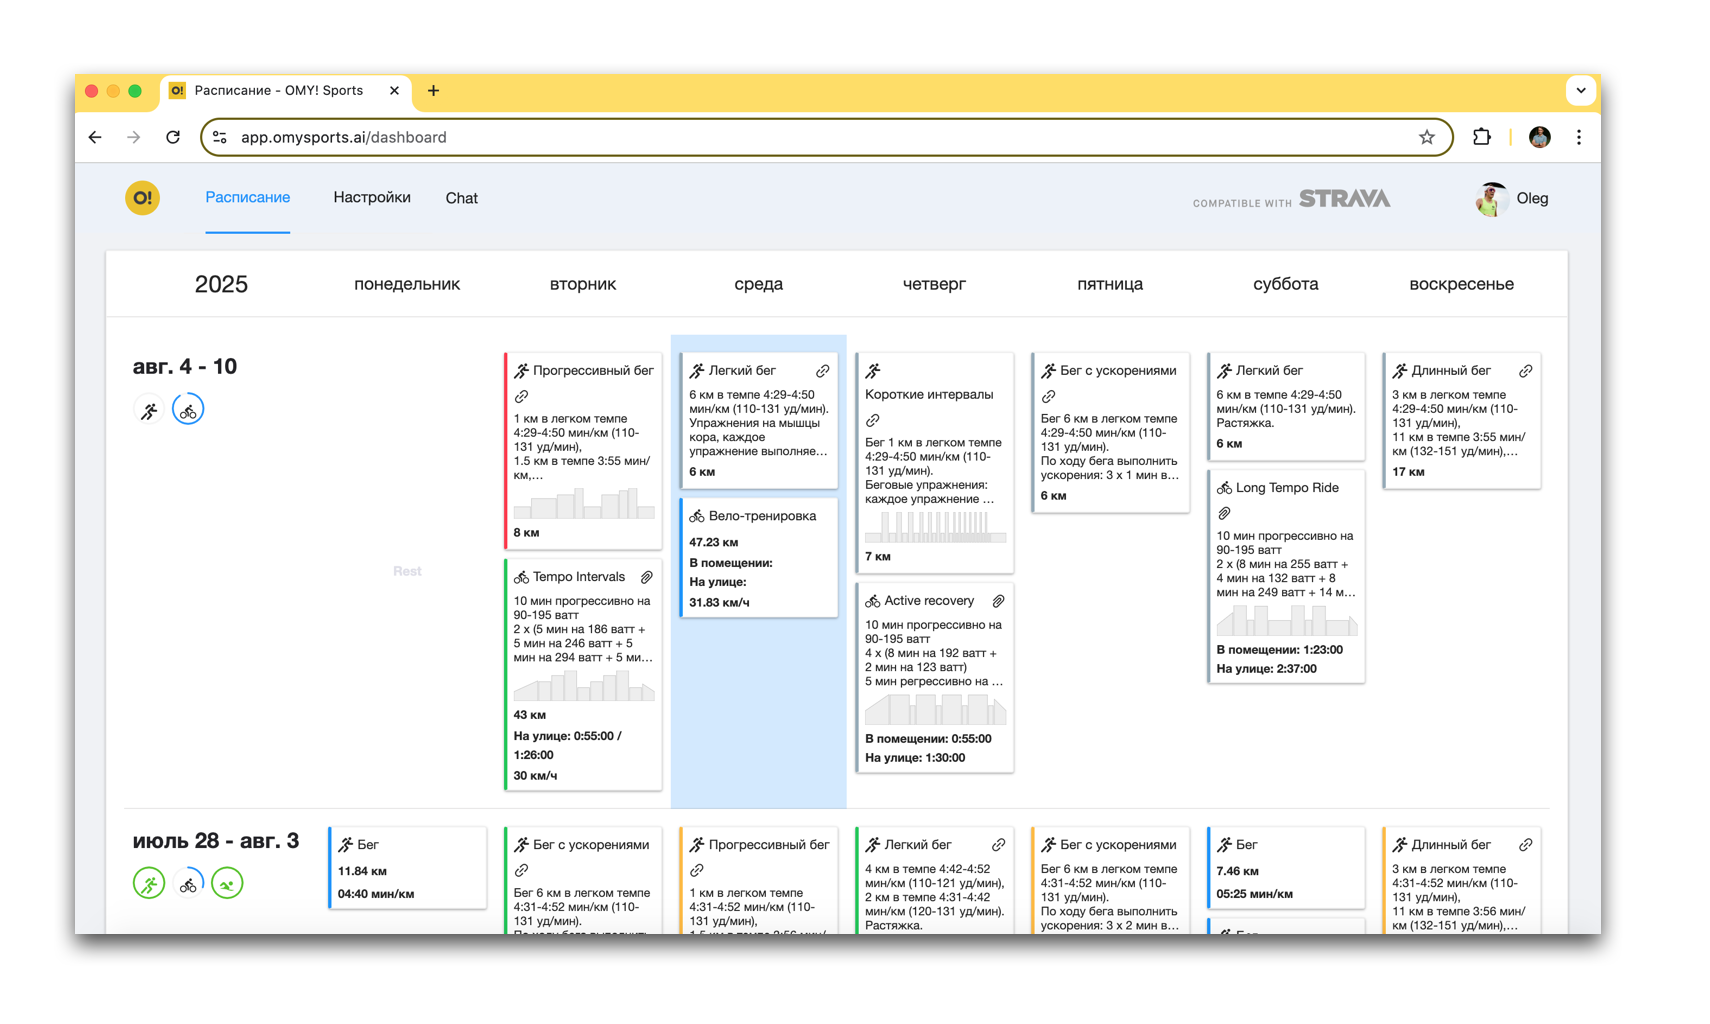The height and width of the screenshot is (1024, 1710).
Task: Click the среда column header
Action: (x=759, y=284)
